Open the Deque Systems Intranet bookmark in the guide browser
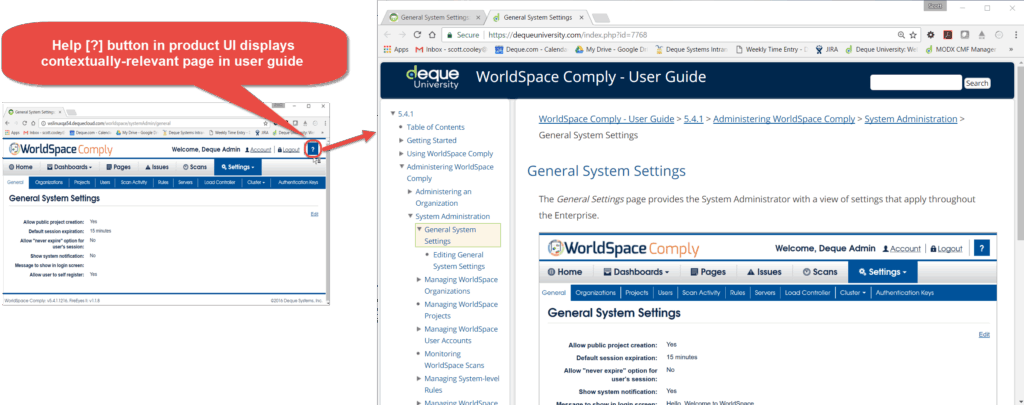The height and width of the screenshot is (405, 1024). [x=692, y=49]
